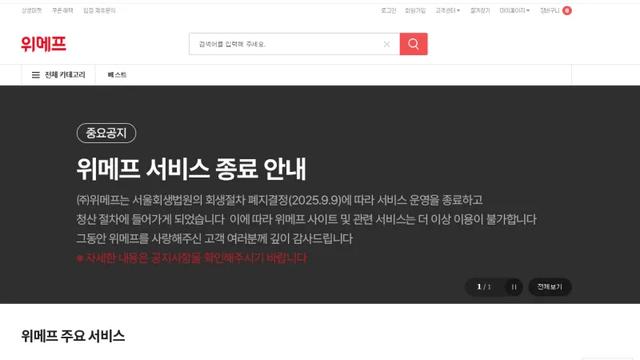640x360 pixels.
Task: Open the 베스트 tab
Action: pyautogui.click(x=117, y=75)
